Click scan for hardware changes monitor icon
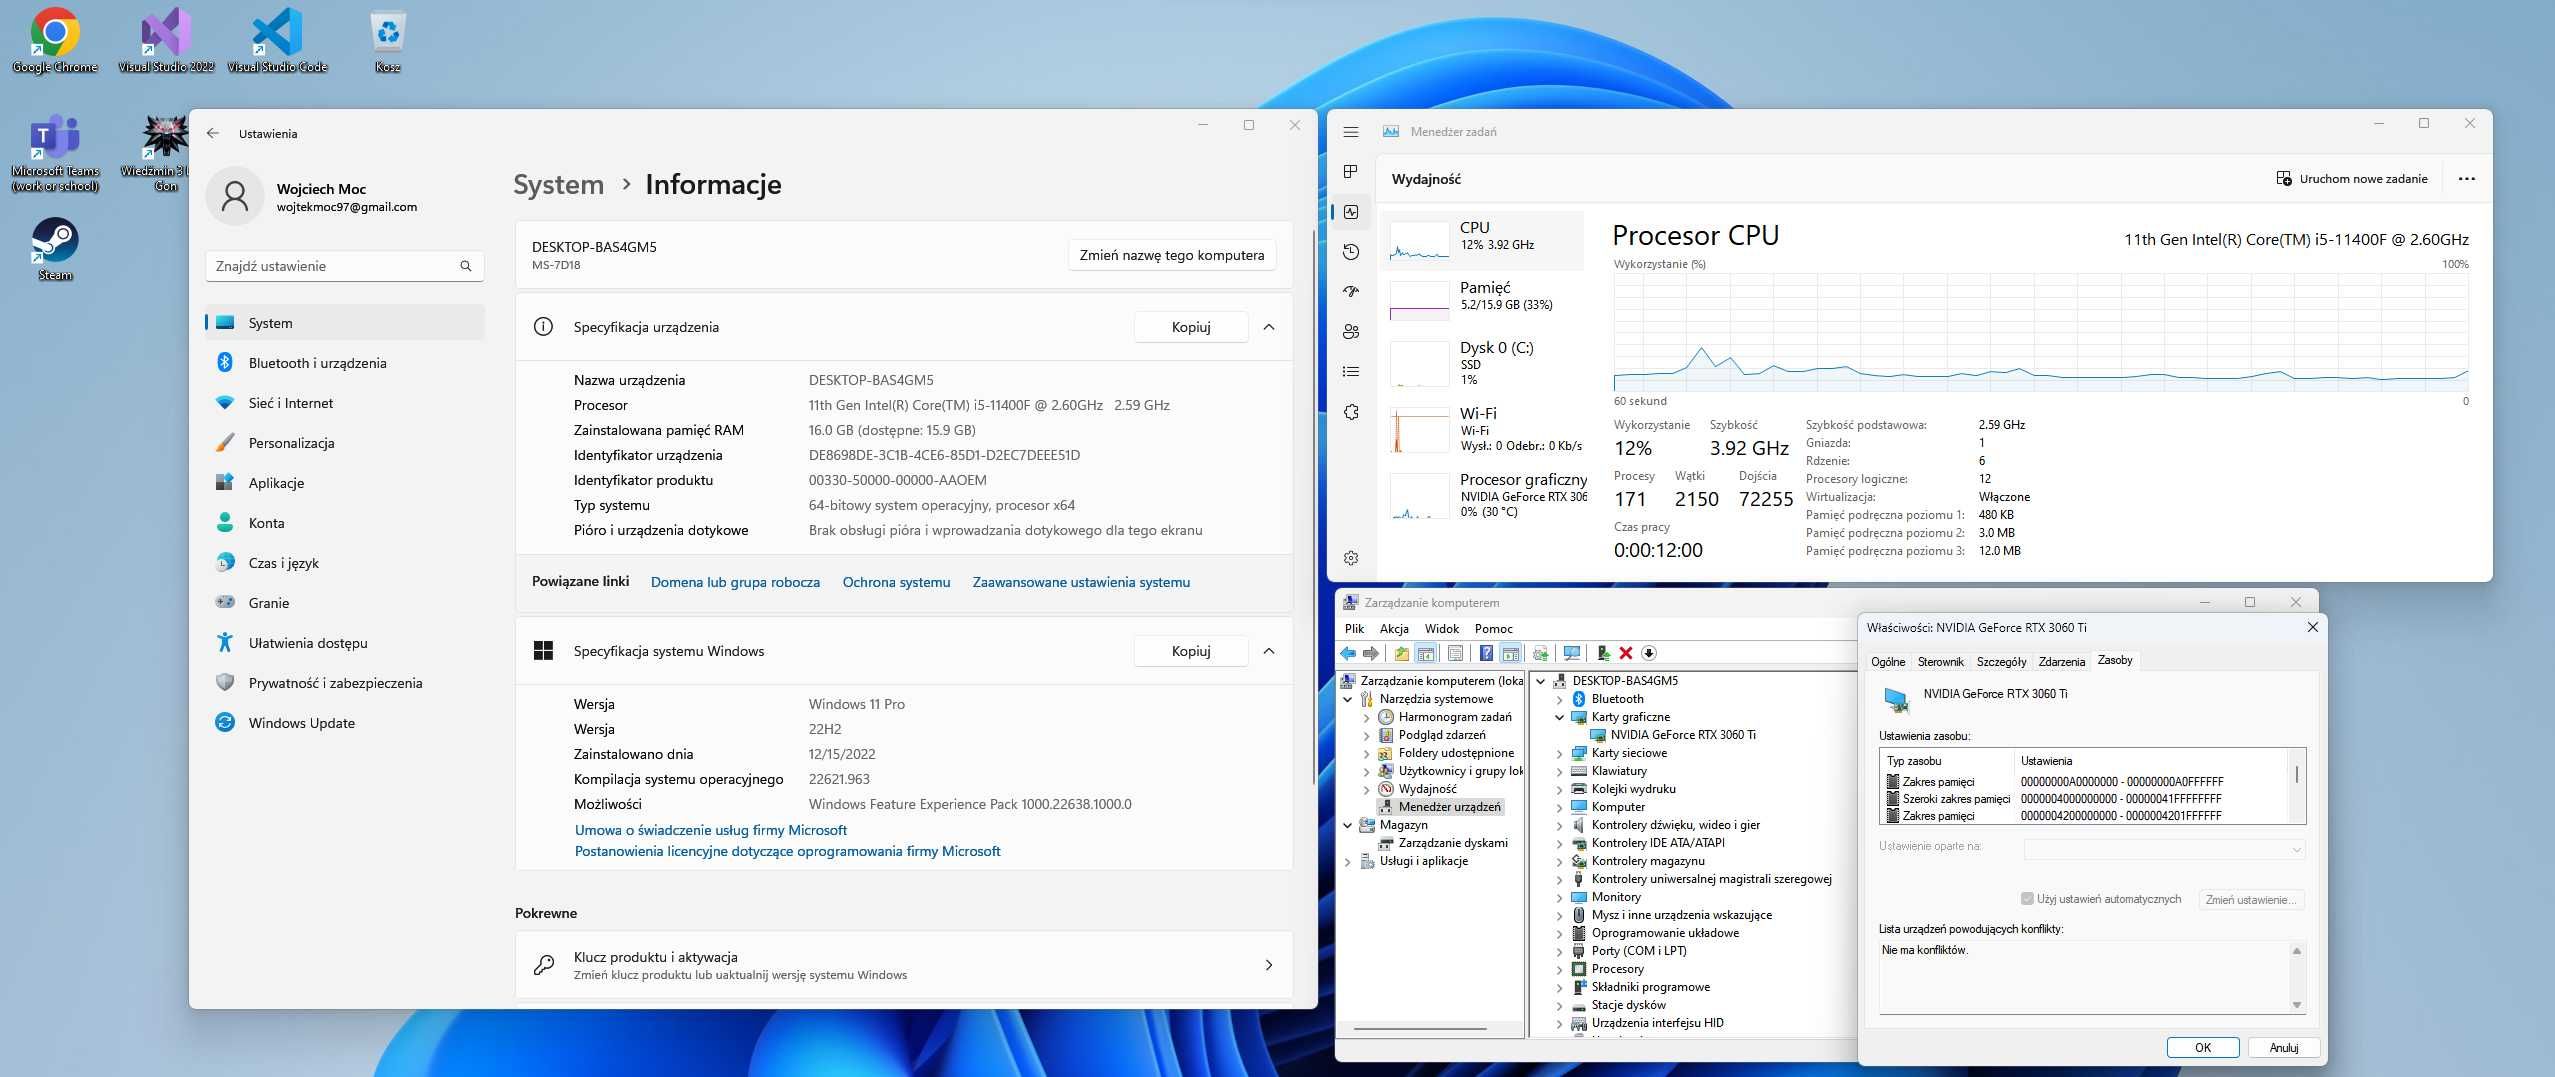The width and height of the screenshot is (2555, 1077). click(x=1572, y=653)
